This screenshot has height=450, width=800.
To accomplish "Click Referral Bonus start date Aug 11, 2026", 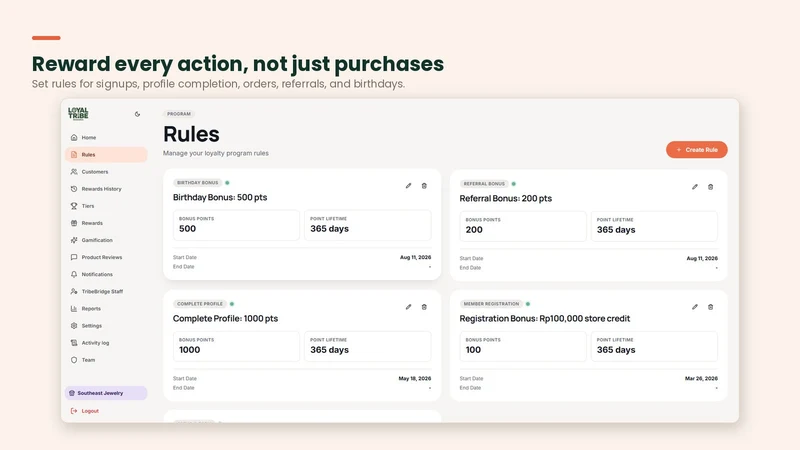I will pos(702,258).
